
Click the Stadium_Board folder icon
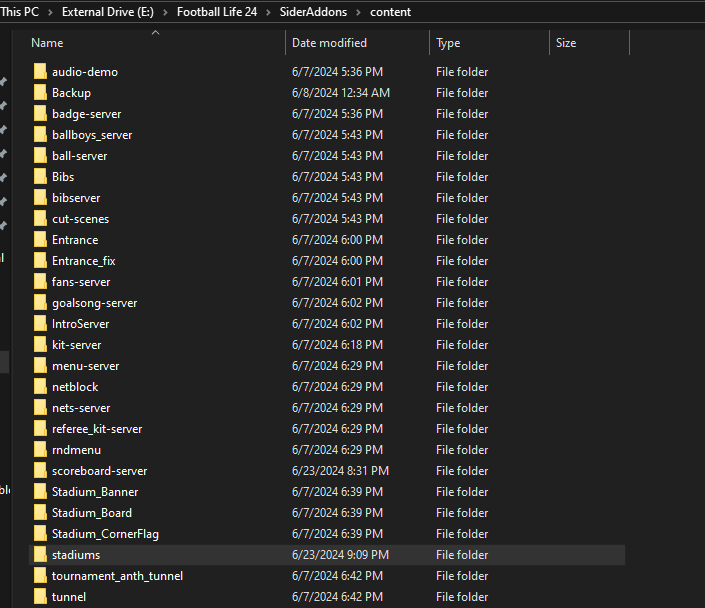click(40, 512)
